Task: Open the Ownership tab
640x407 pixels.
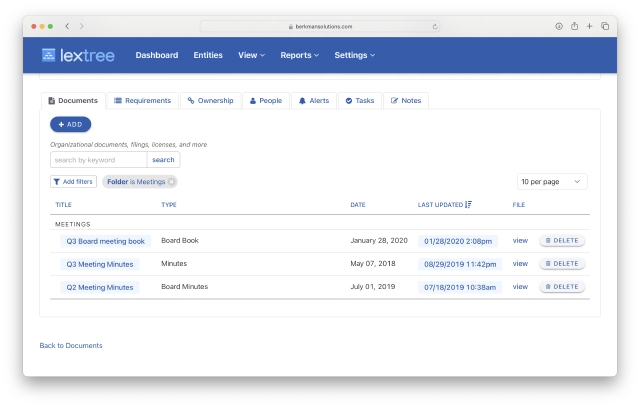Action: (211, 100)
